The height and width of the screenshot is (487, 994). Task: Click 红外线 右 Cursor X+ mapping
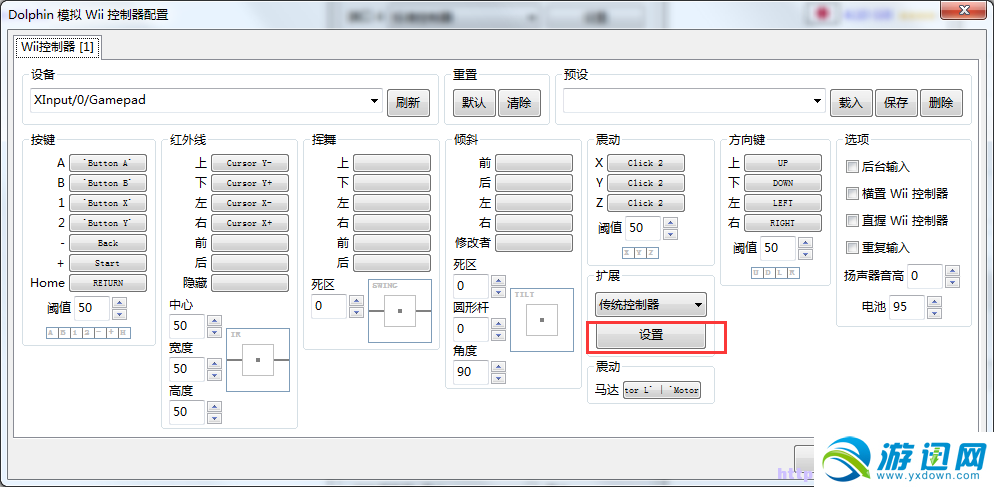[x=250, y=223]
